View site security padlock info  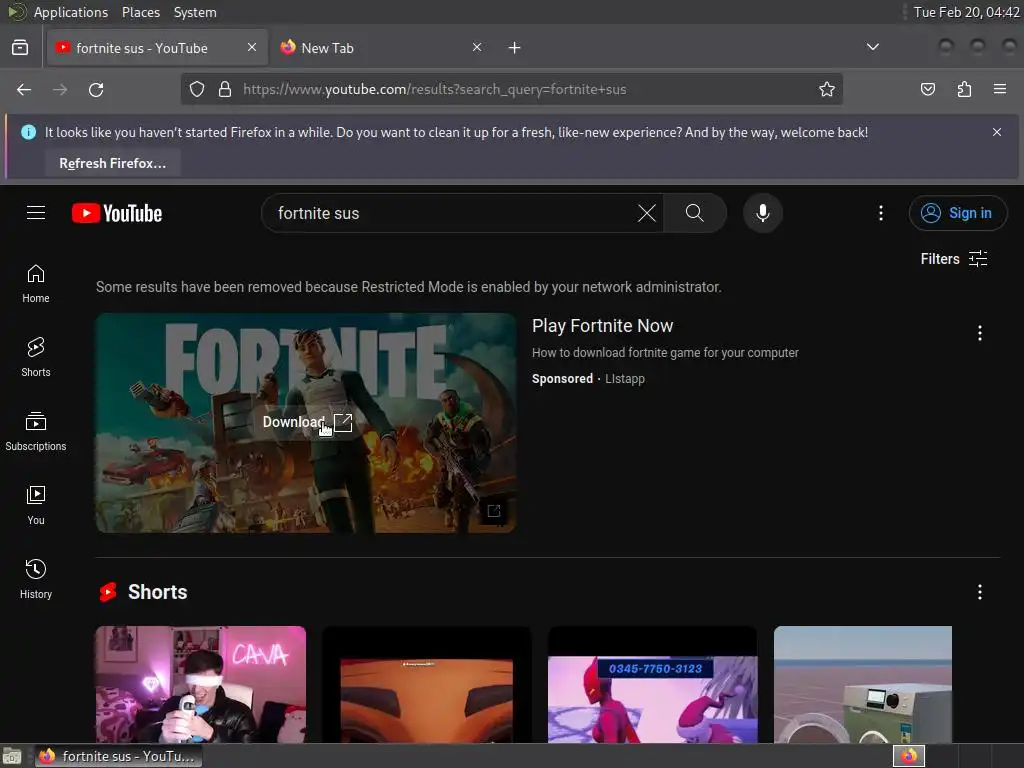tap(225, 89)
